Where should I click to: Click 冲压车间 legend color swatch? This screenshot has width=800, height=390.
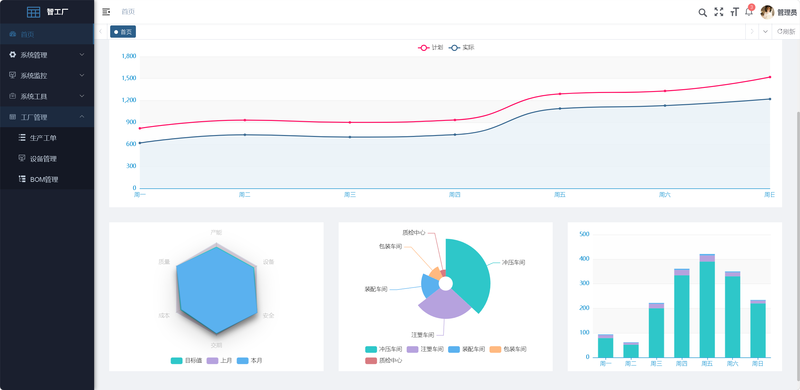(371, 349)
